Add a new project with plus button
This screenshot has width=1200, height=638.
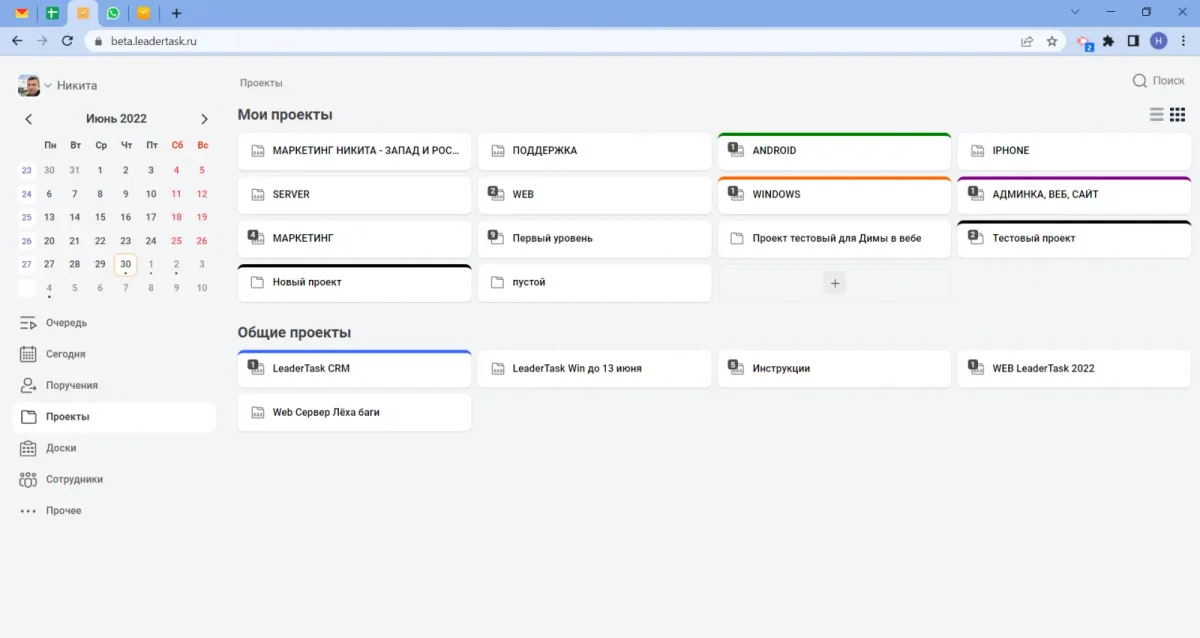pos(835,283)
